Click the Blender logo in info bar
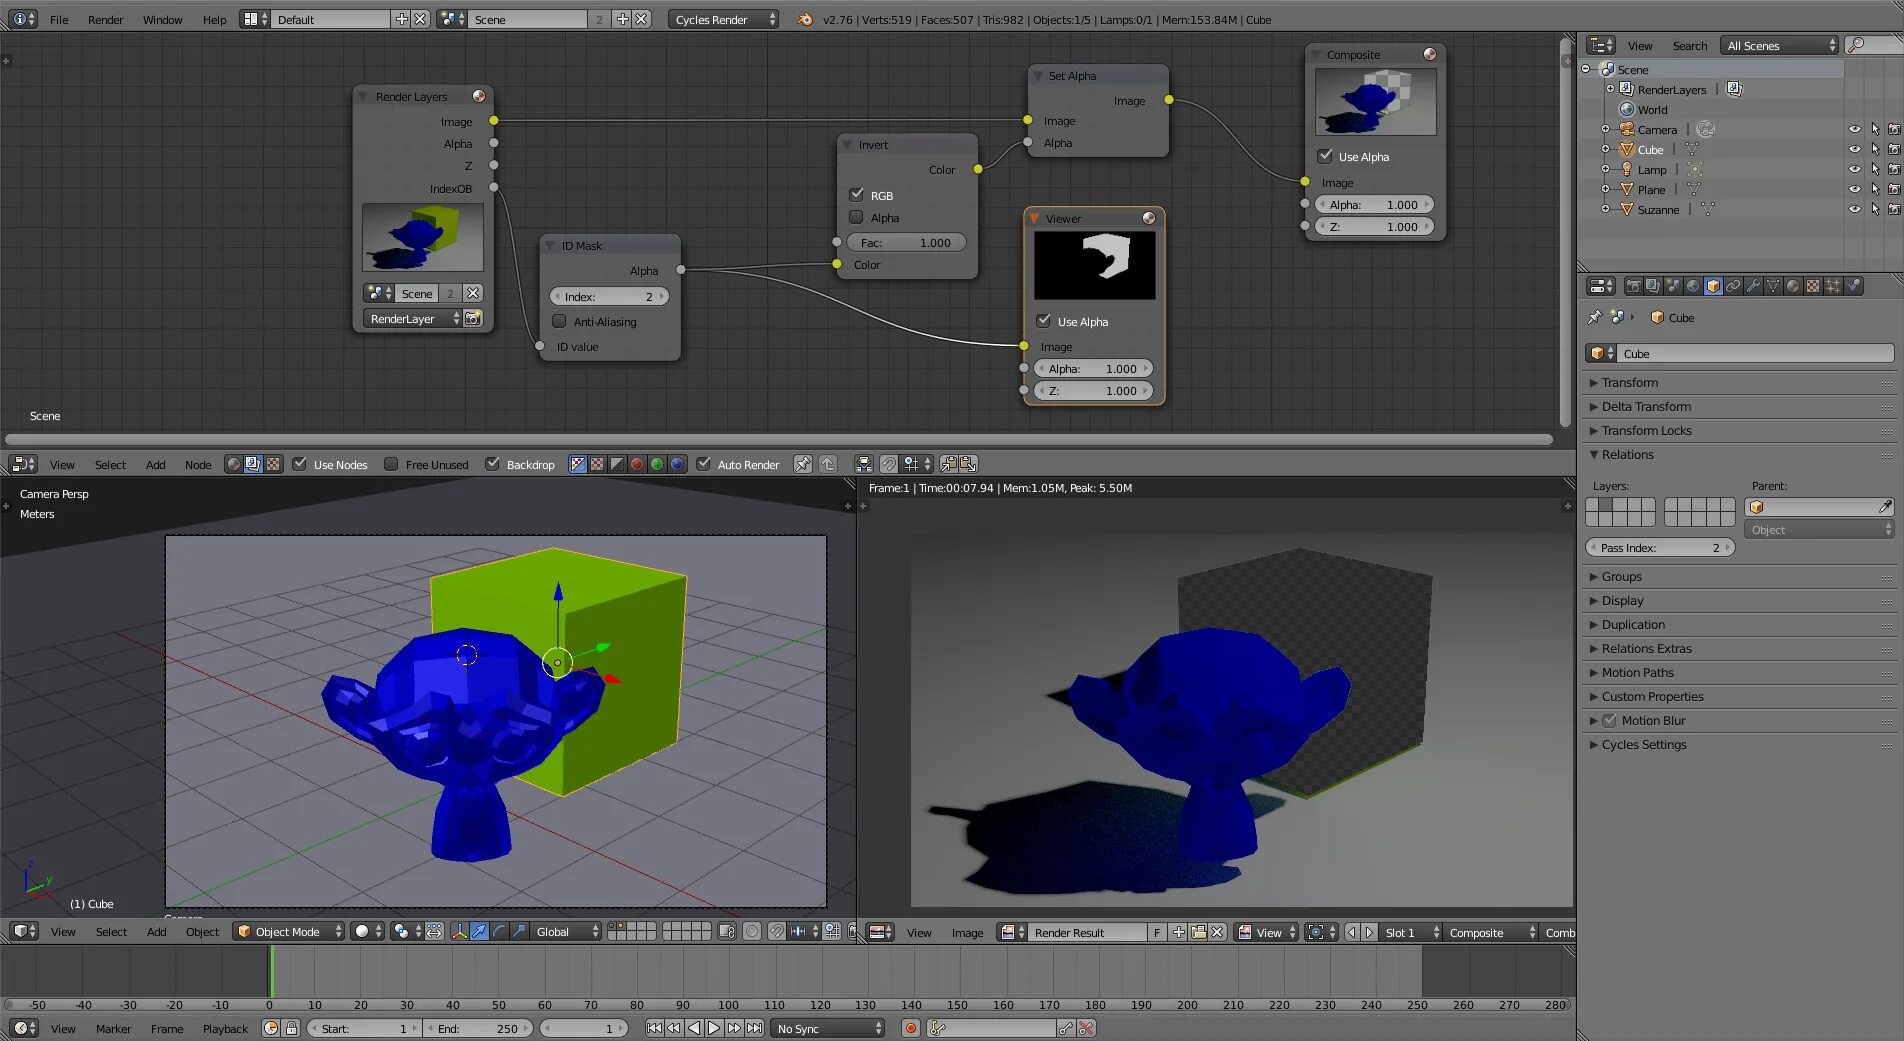This screenshot has height=1041, width=1904. (x=805, y=19)
